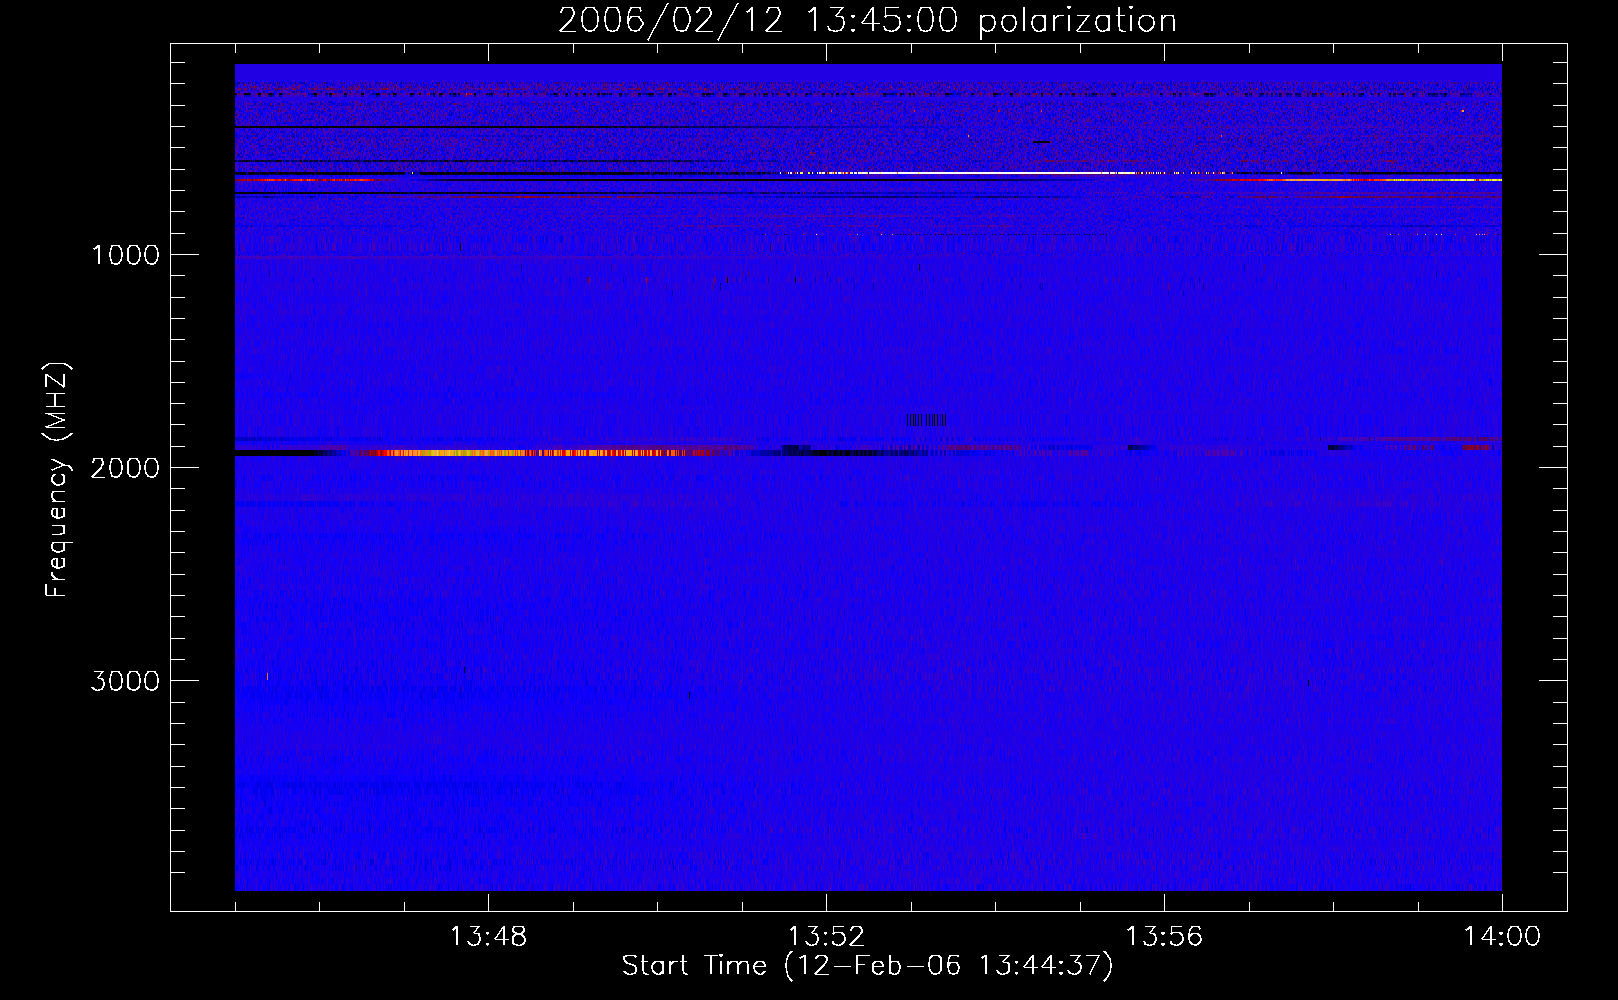Select the 'Start Time (12-Feb-06 13:44:37)' label
Viewport: 1618px width, 1000px height.
click(x=867, y=966)
